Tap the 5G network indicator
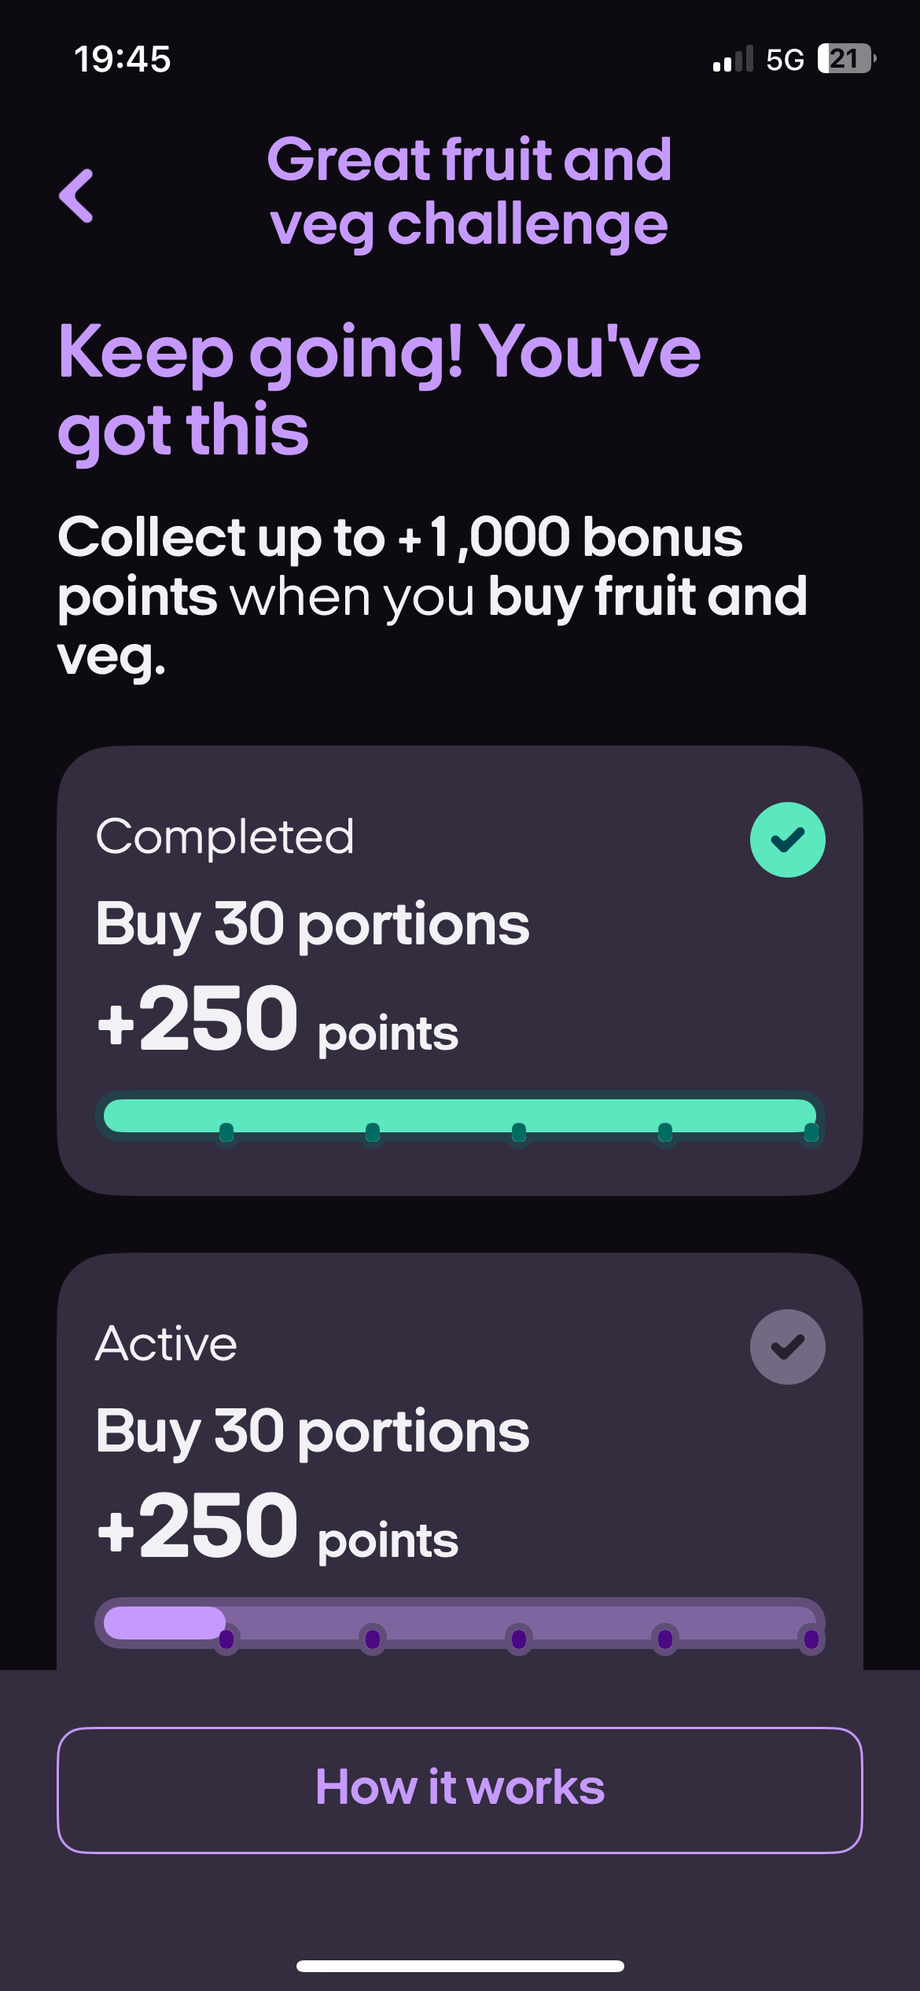Viewport: 920px width, 1991px height. [x=785, y=60]
